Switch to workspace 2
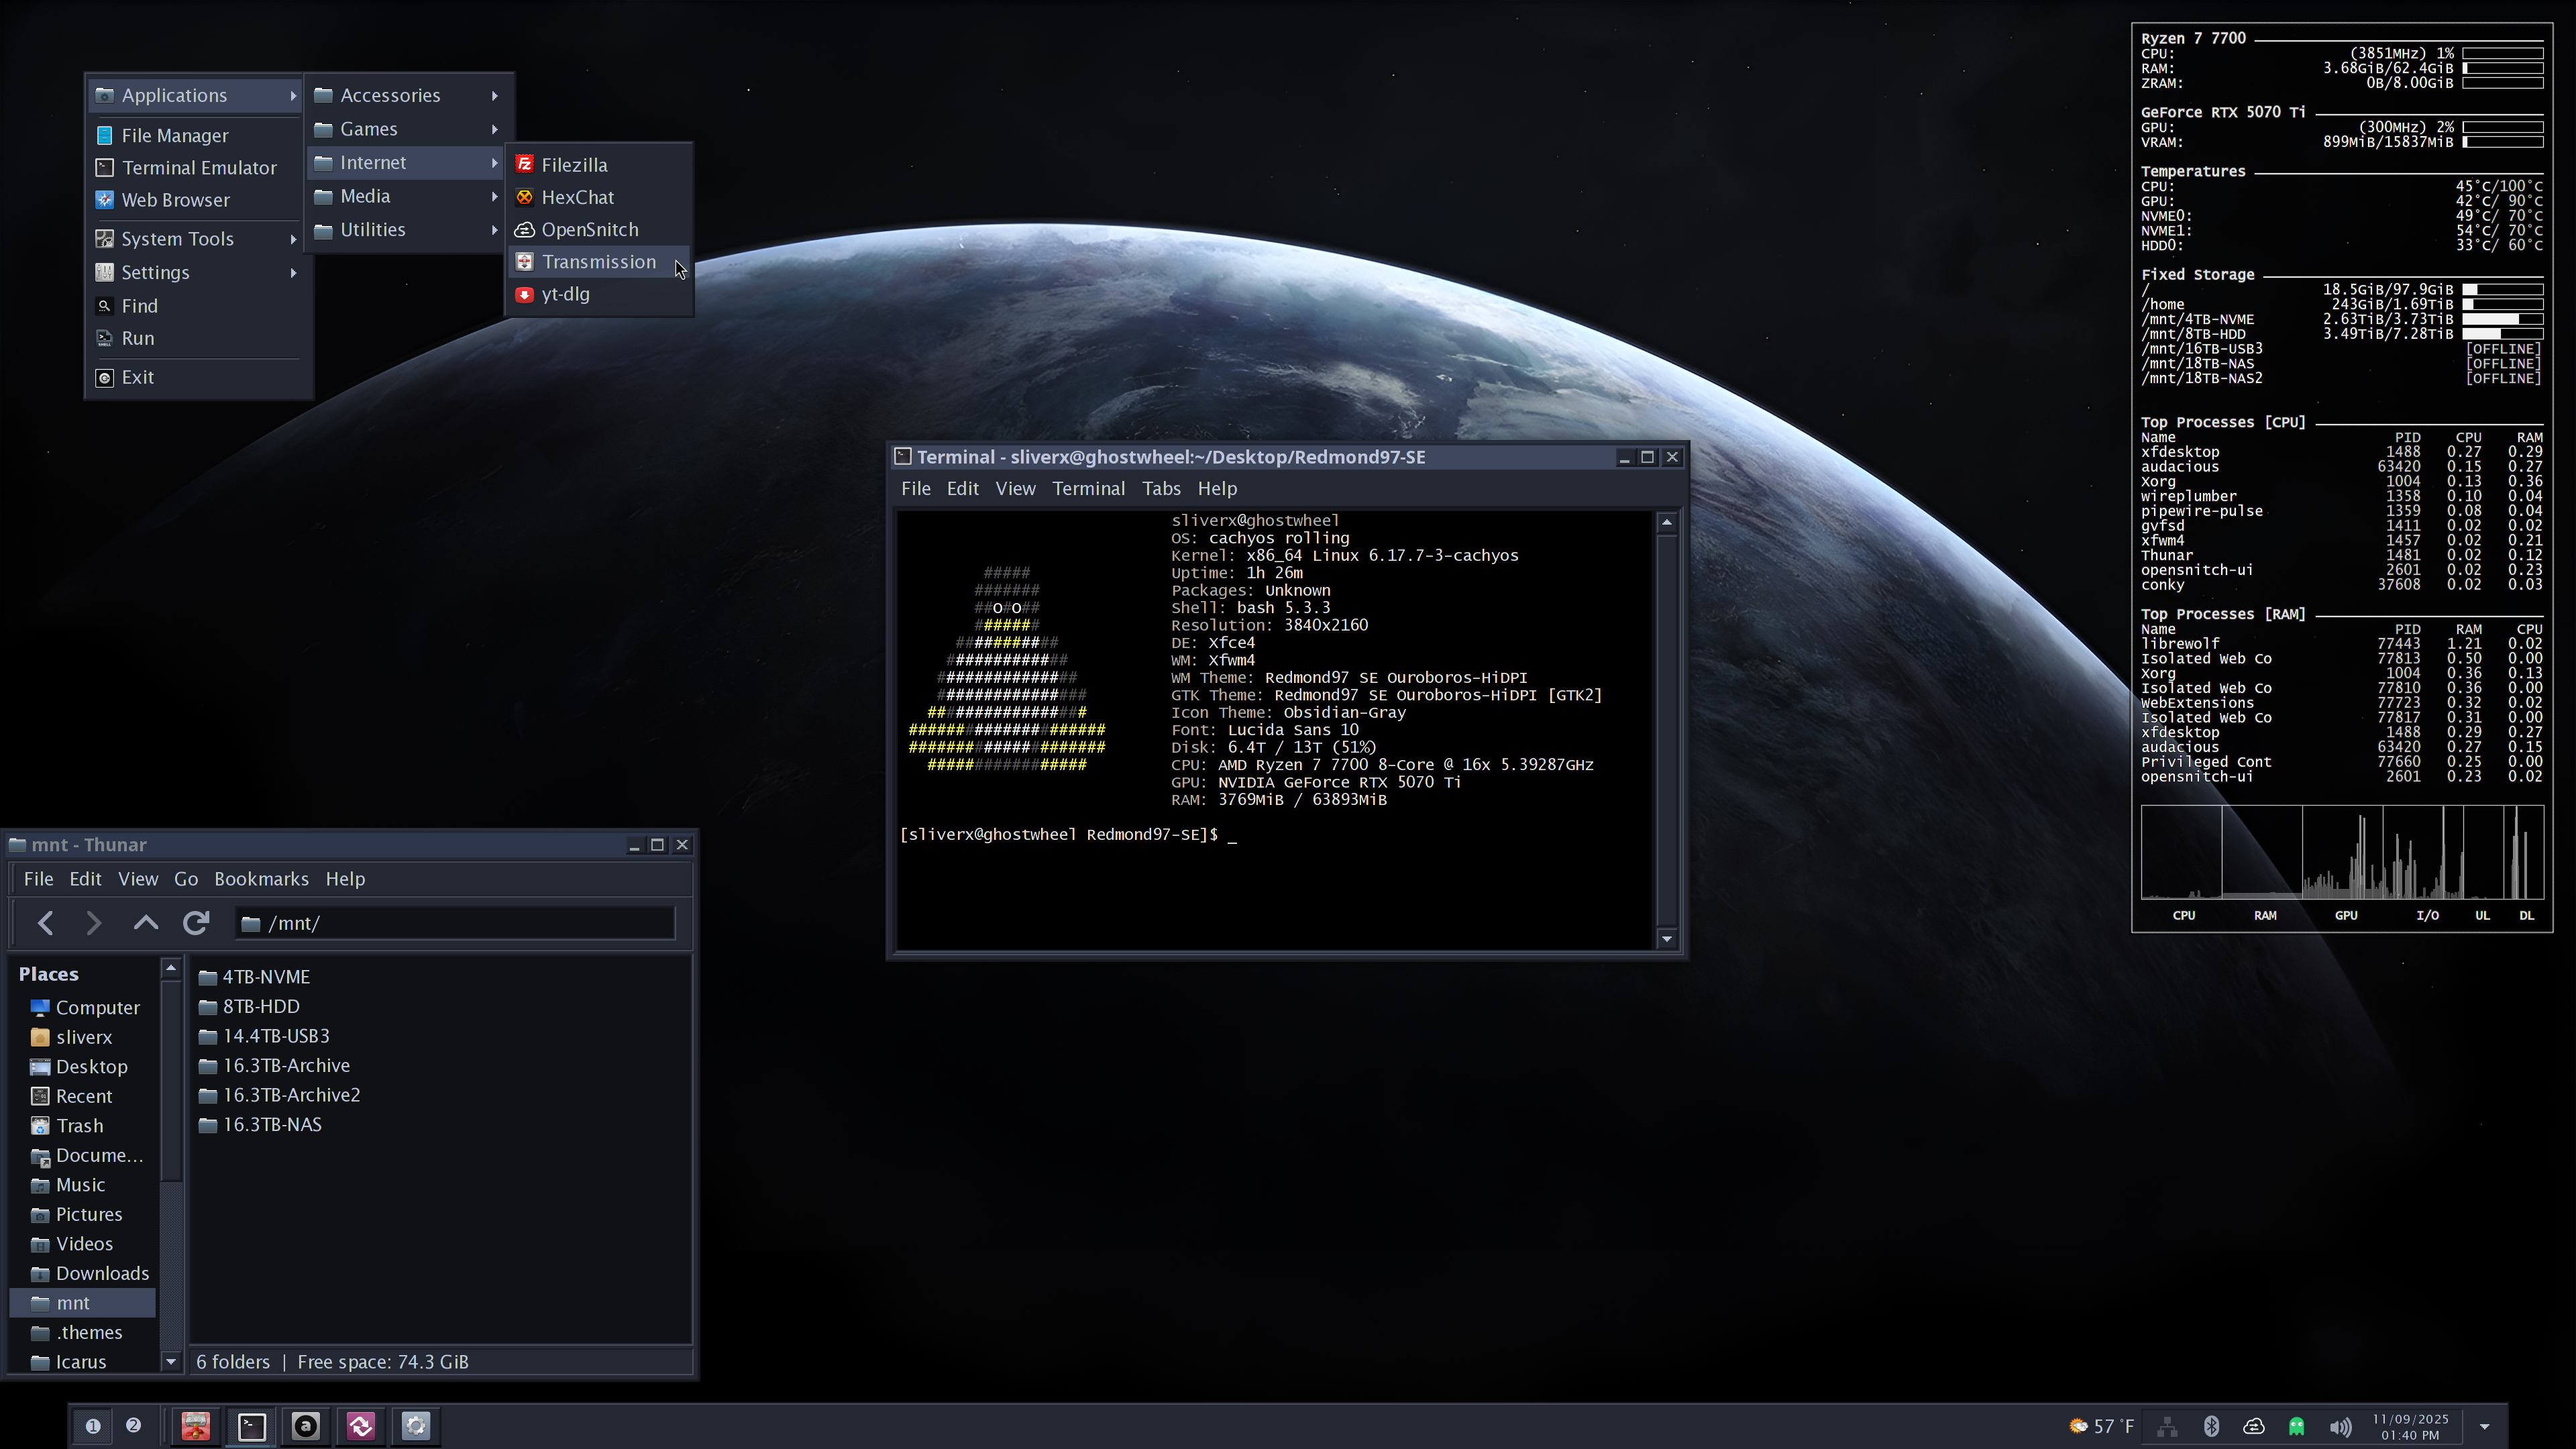The height and width of the screenshot is (1449, 2576). [133, 1426]
